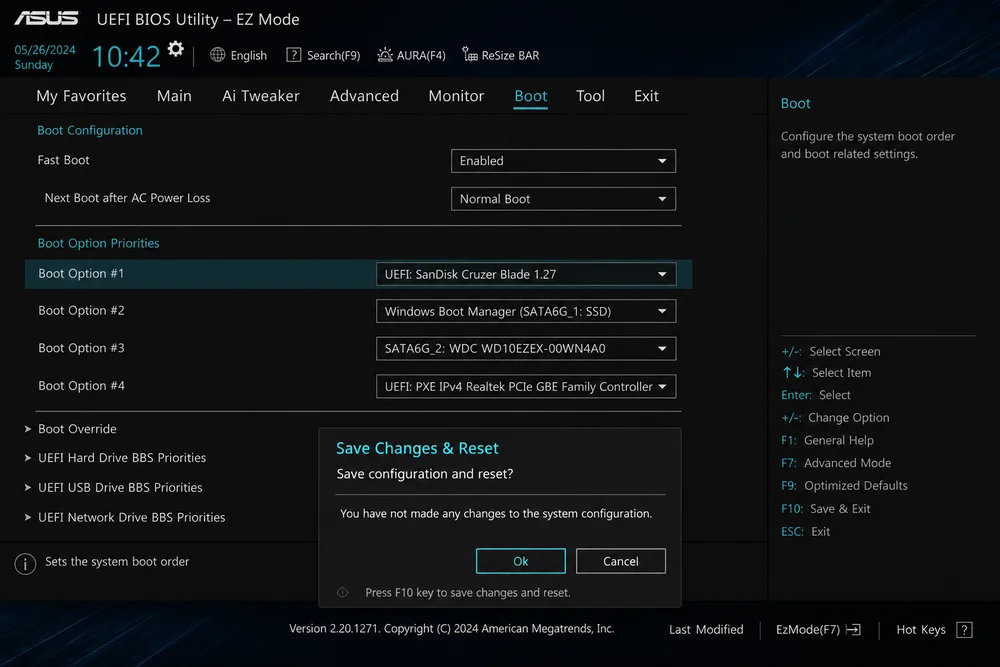Open the Boot Option #2 dropdown
1000x667 pixels.
click(526, 311)
